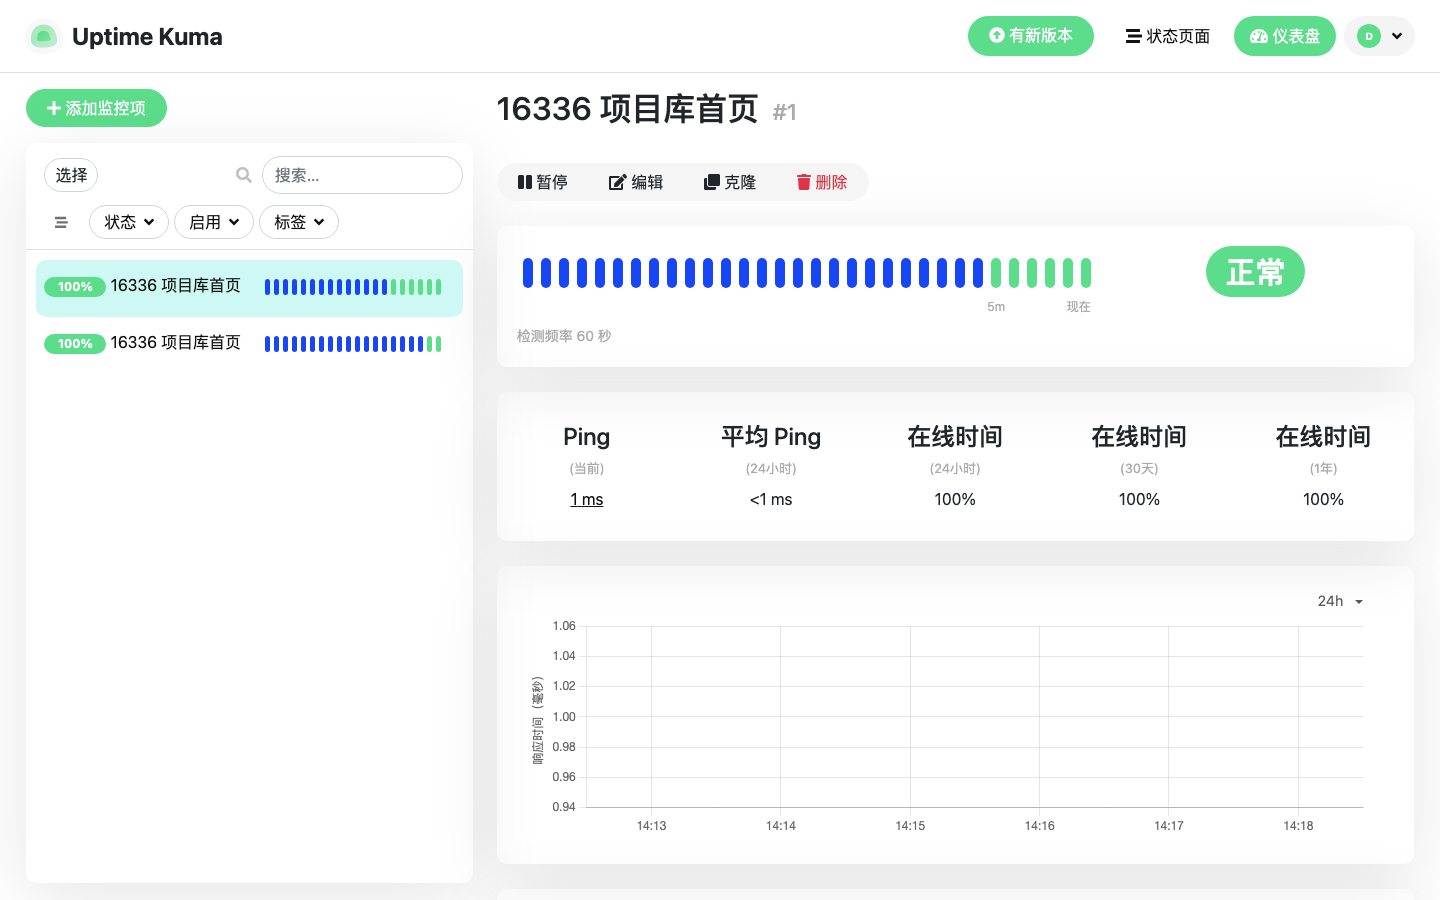Select the highlighted 16336 项目库首页 monitor row
Screen dimensions: 1440x900
(249, 288)
